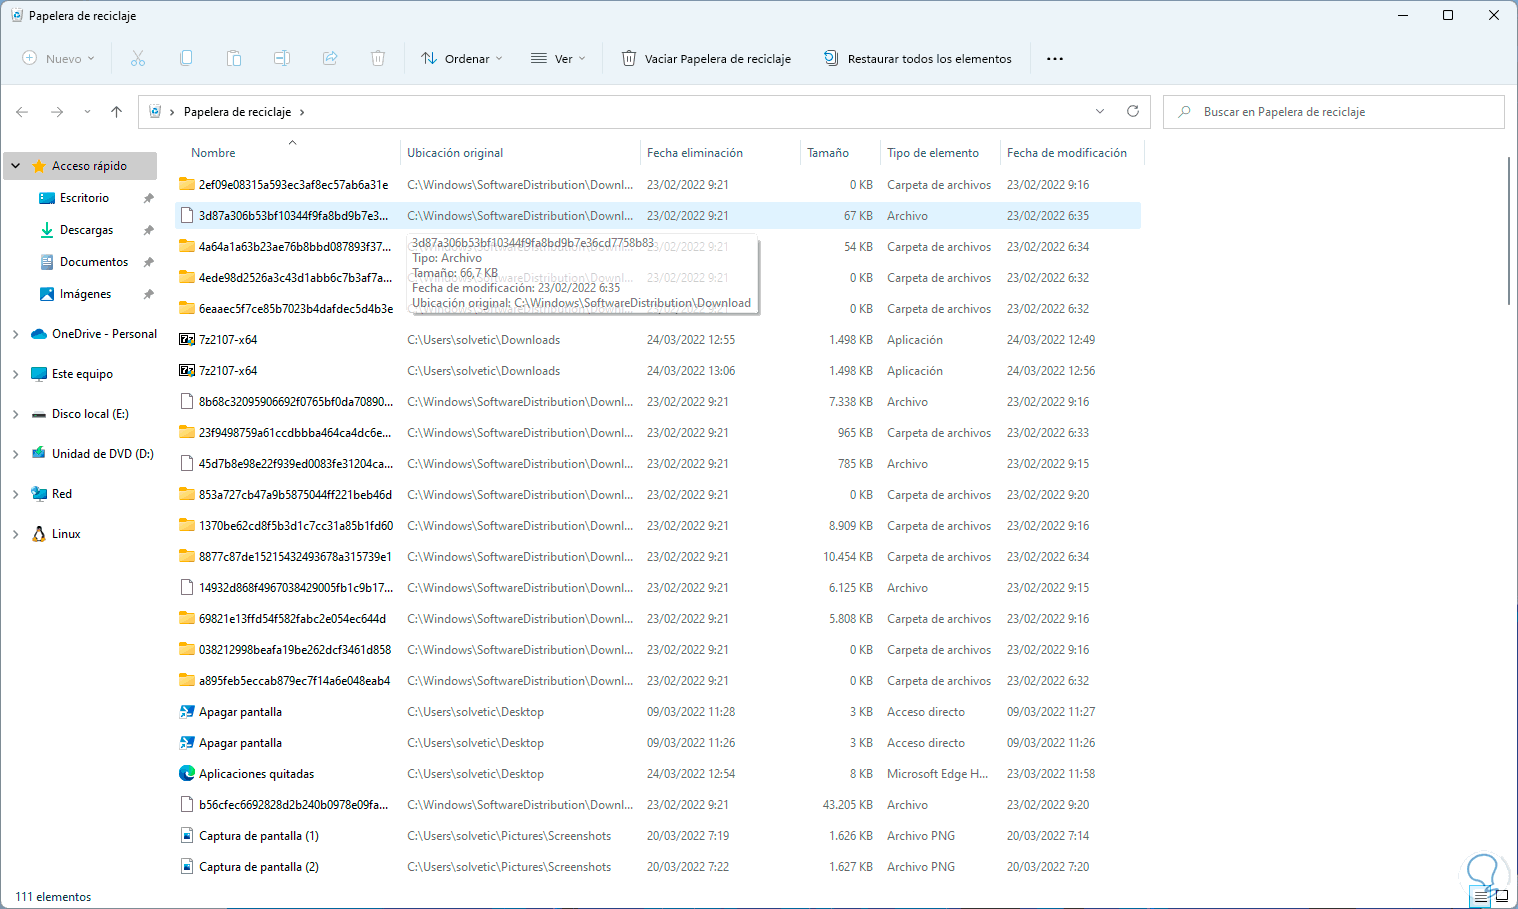Expand the Este equipo tree node
This screenshot has height=909, width=1518.
coord(16,374)
